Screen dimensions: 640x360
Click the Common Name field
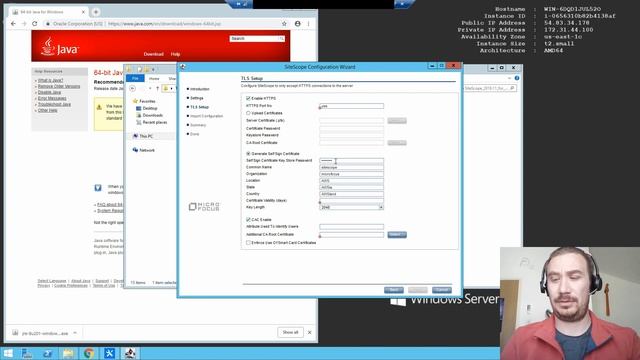point(351,167)
